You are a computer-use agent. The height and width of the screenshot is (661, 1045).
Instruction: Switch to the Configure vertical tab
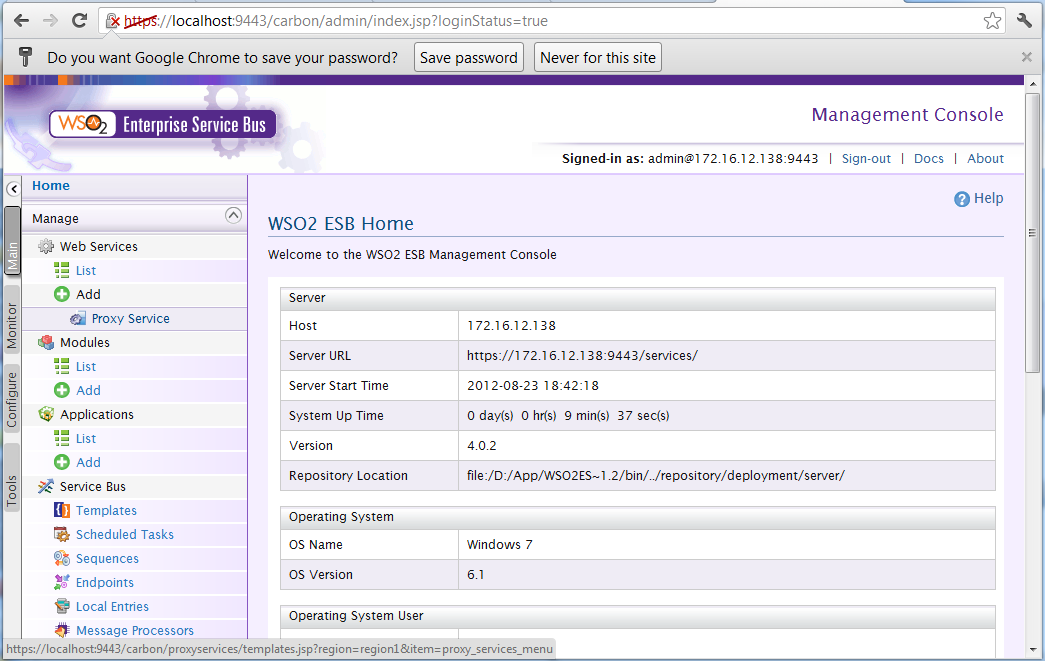click(x=12, y=398)
